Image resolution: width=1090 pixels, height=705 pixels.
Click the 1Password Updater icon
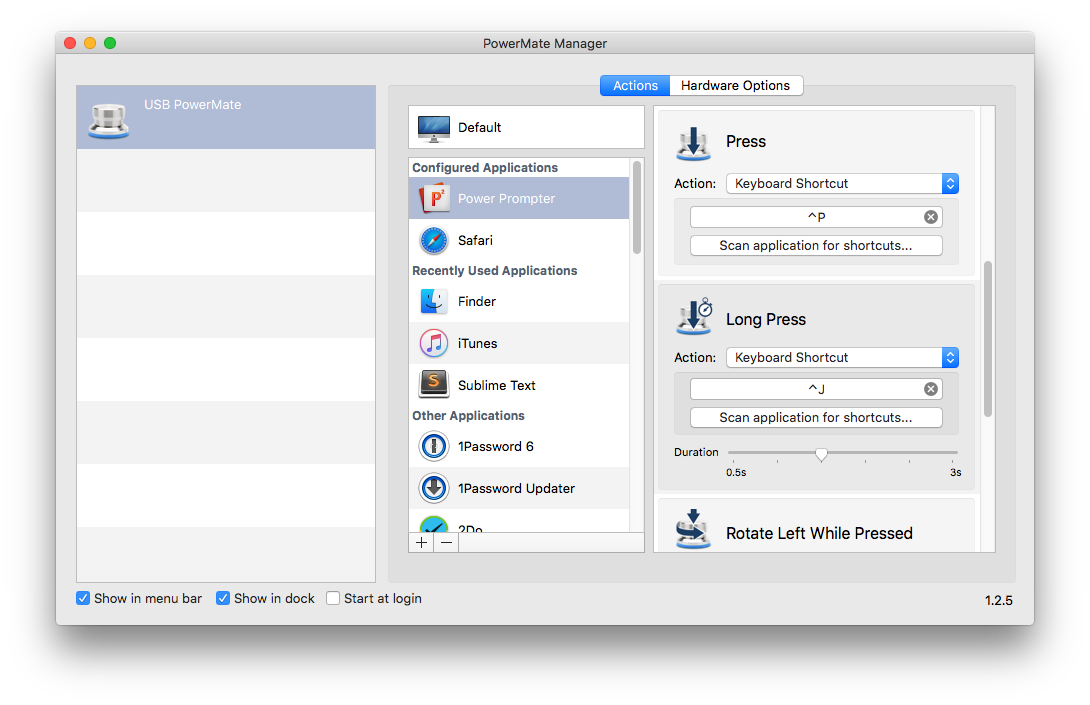(434, 488)
